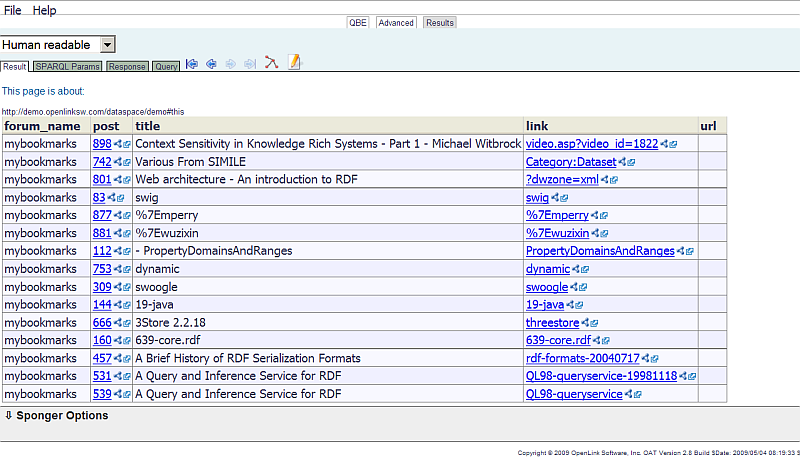
Task: Select the Result sub-tab
Action: [14, 67]
